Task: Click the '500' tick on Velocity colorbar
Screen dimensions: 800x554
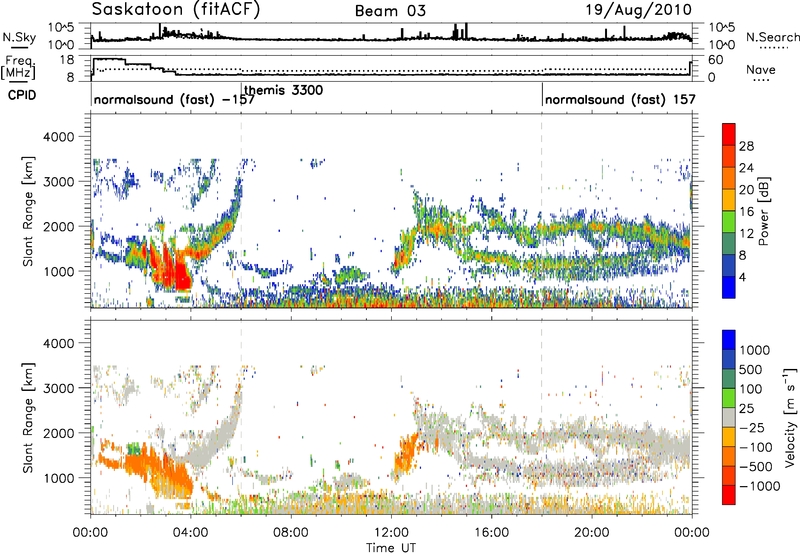Action: tap(751, 369)
